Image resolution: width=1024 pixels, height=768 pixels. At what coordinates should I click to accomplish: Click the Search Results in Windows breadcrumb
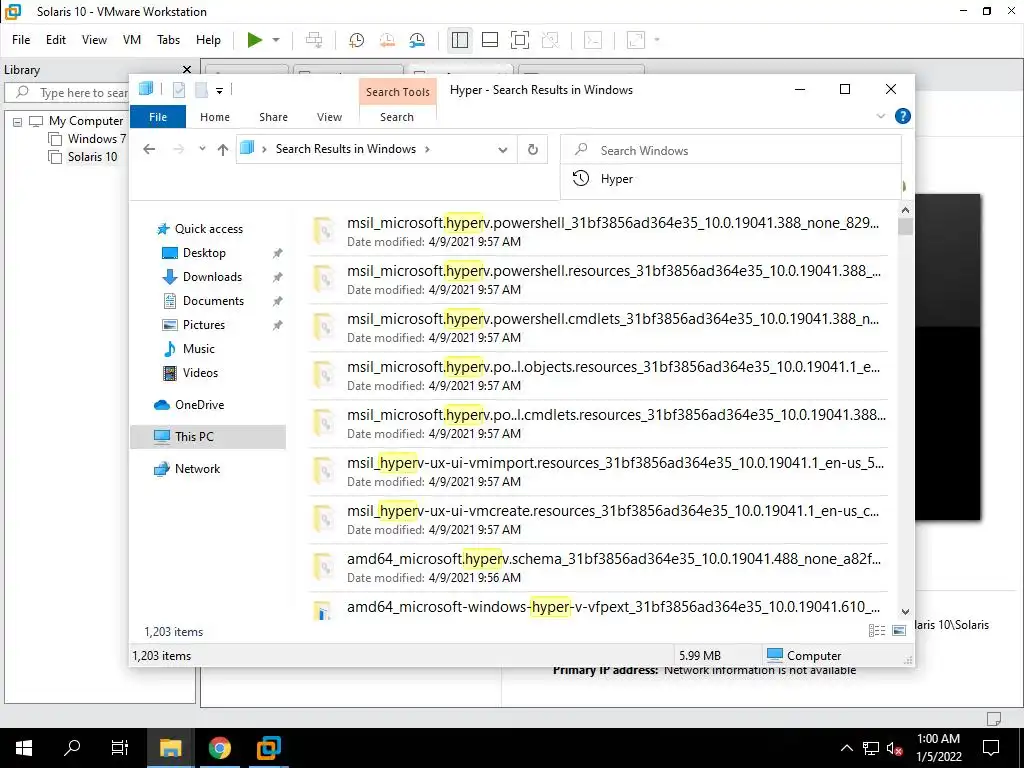click(x=345, y=149)
